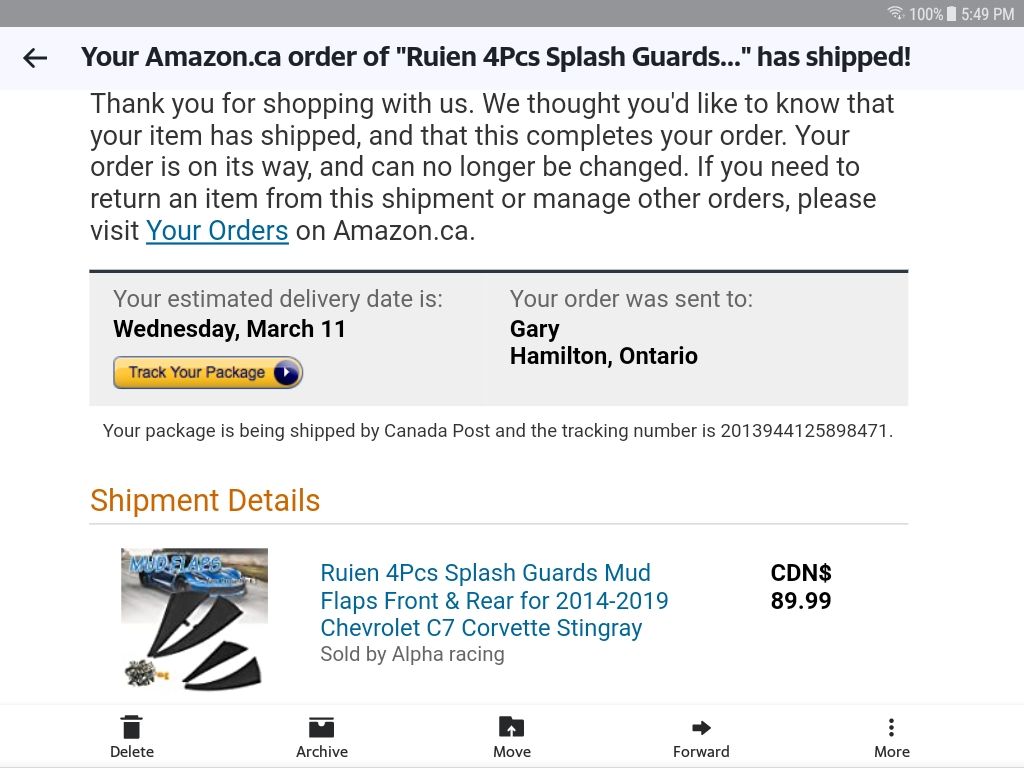
Task: Open the Ruien Splash Guards product link
Action: click(494, 600)
